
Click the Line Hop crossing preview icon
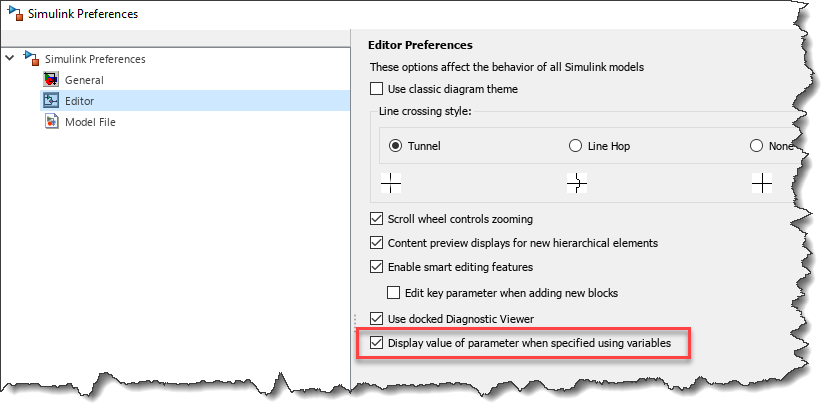coord(576,184)
